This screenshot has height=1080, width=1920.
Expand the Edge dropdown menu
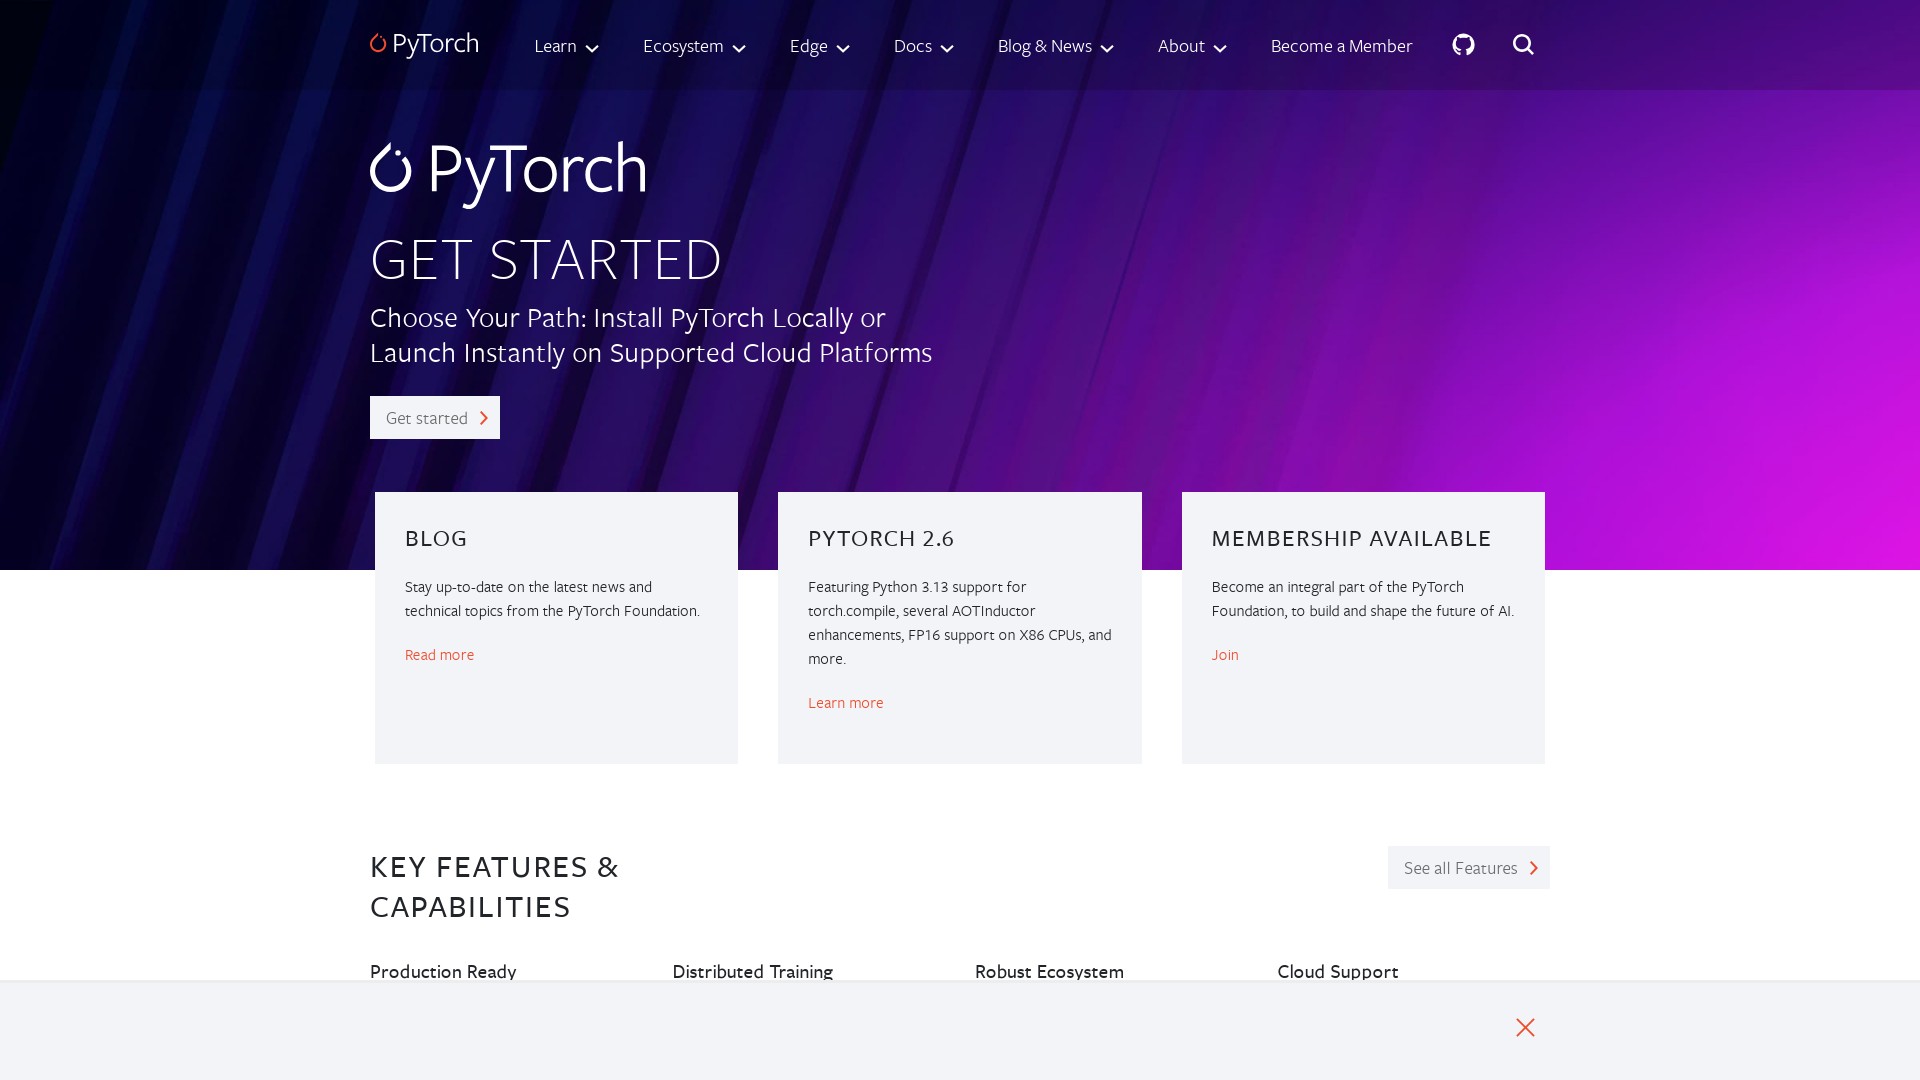coord(819,46)
